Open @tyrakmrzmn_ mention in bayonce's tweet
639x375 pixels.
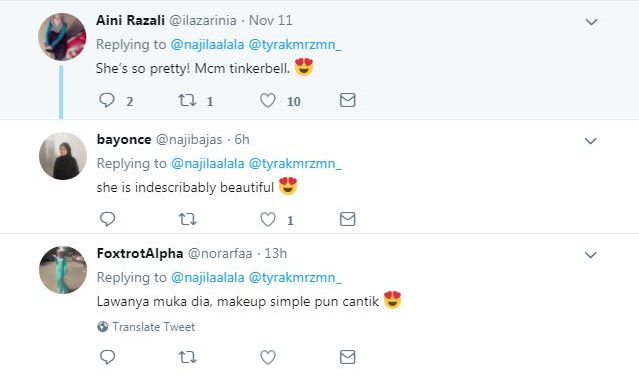295,163
